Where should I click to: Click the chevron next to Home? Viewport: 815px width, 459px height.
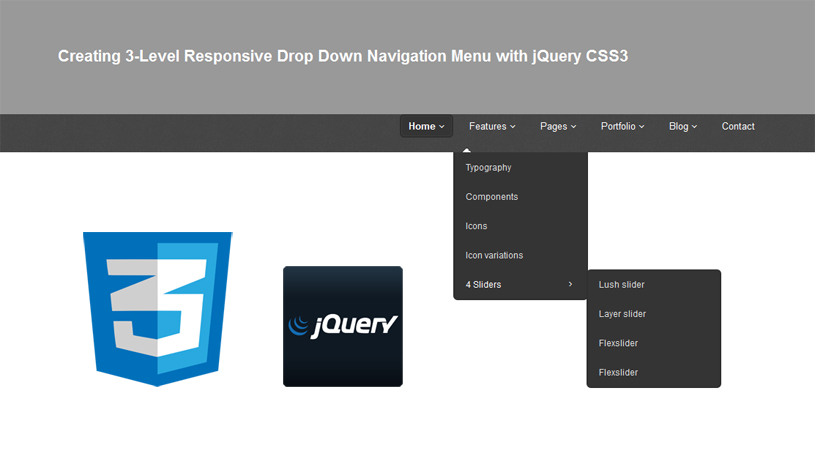(442, 127)
